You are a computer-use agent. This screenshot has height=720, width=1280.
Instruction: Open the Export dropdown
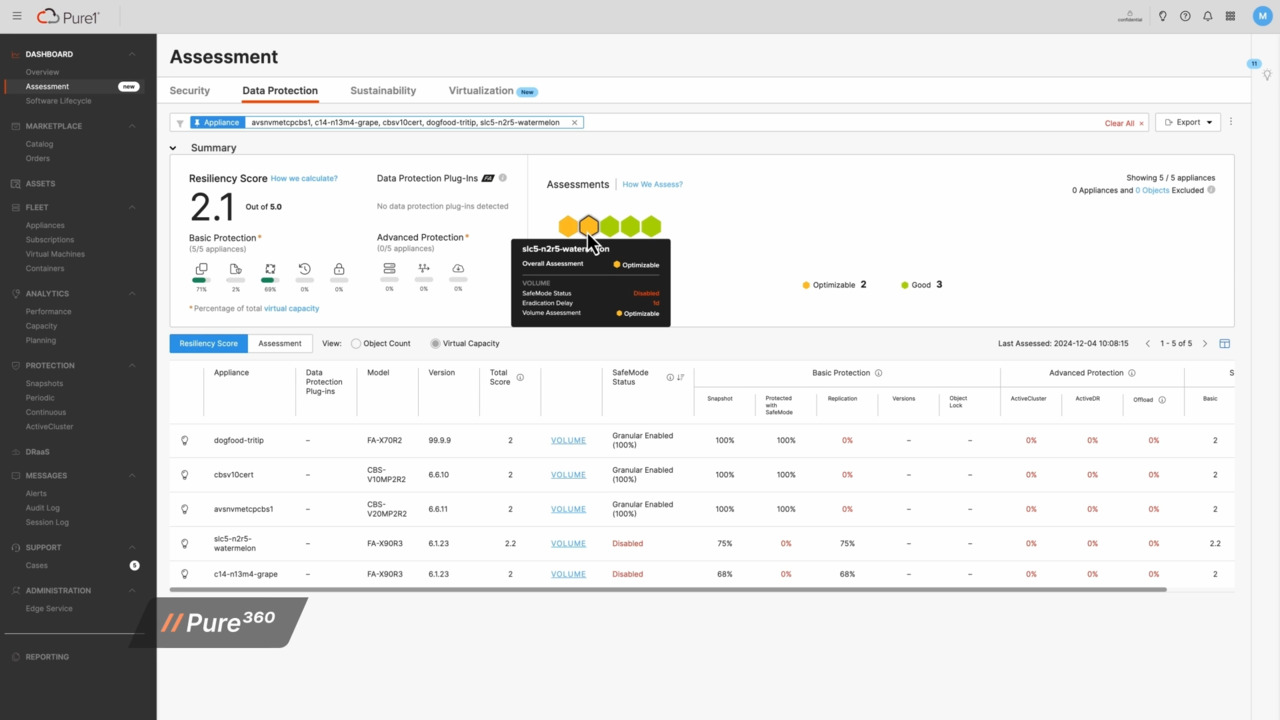pyautogui.click(x=1188, y=122)
